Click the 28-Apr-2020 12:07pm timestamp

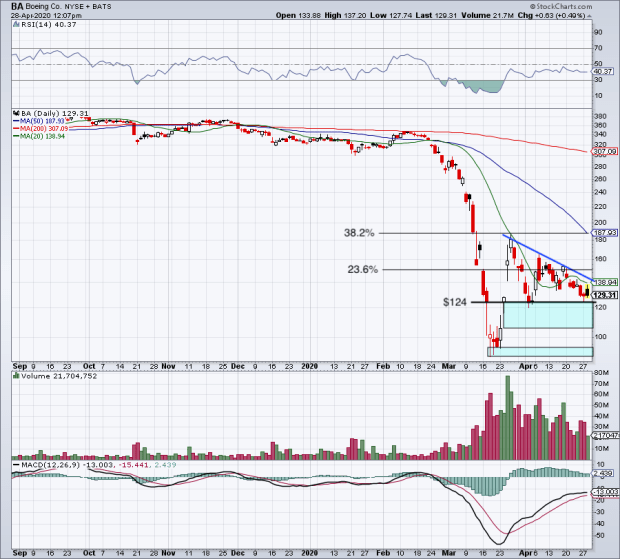click(x=46, y=16)
